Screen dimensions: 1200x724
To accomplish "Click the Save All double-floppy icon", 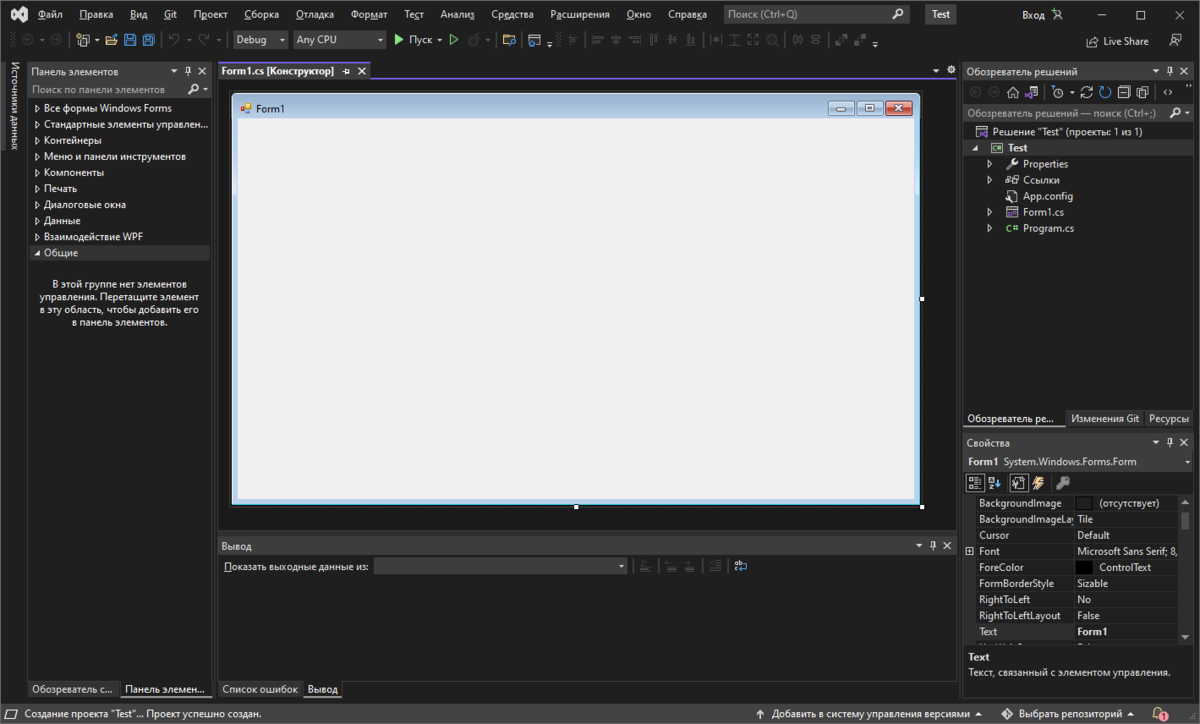I will coord(148,40).
